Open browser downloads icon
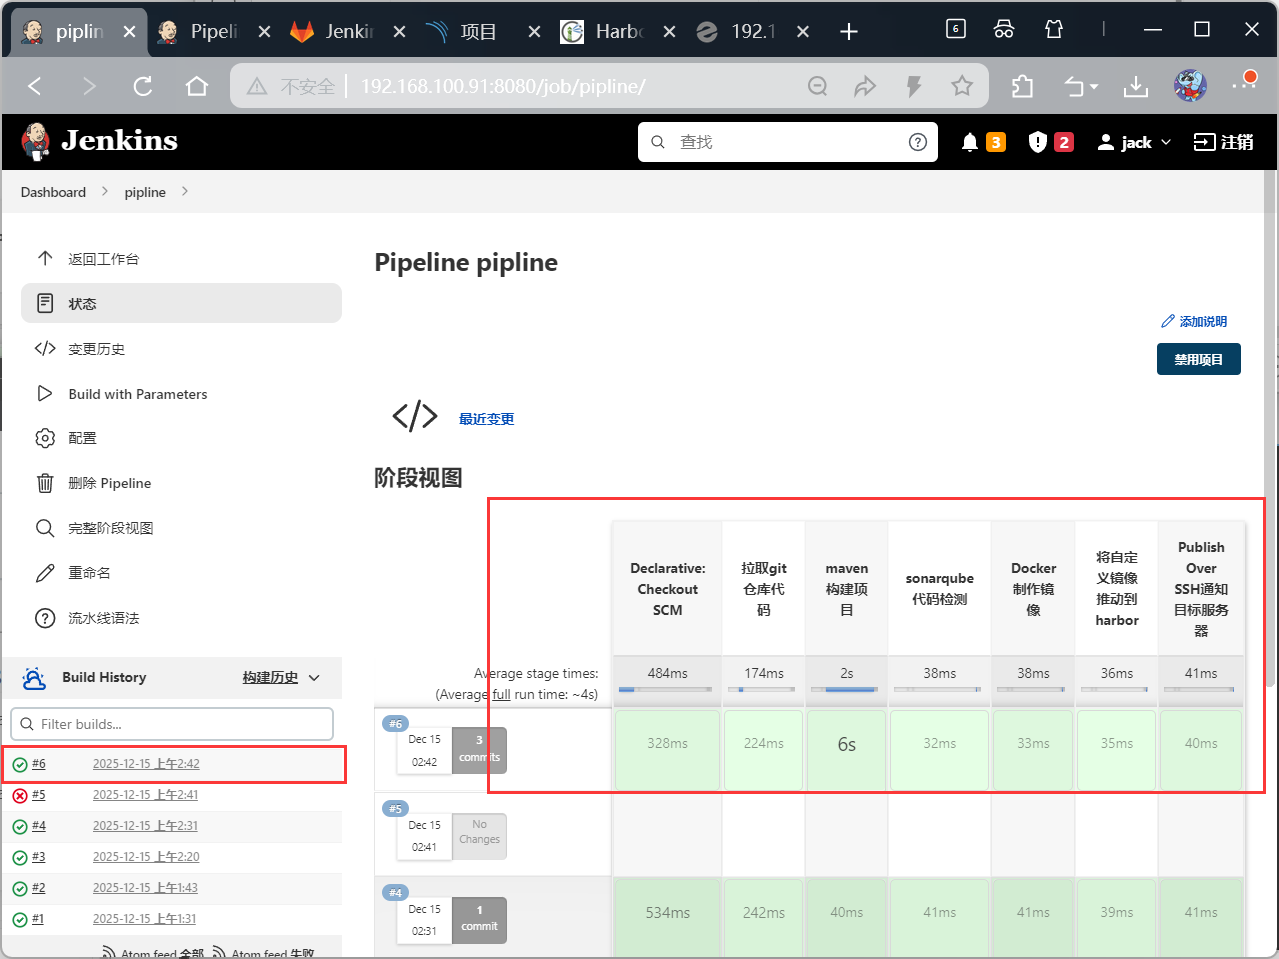The height and width of the screenshot is (959, 1279). click(1135, 86)
